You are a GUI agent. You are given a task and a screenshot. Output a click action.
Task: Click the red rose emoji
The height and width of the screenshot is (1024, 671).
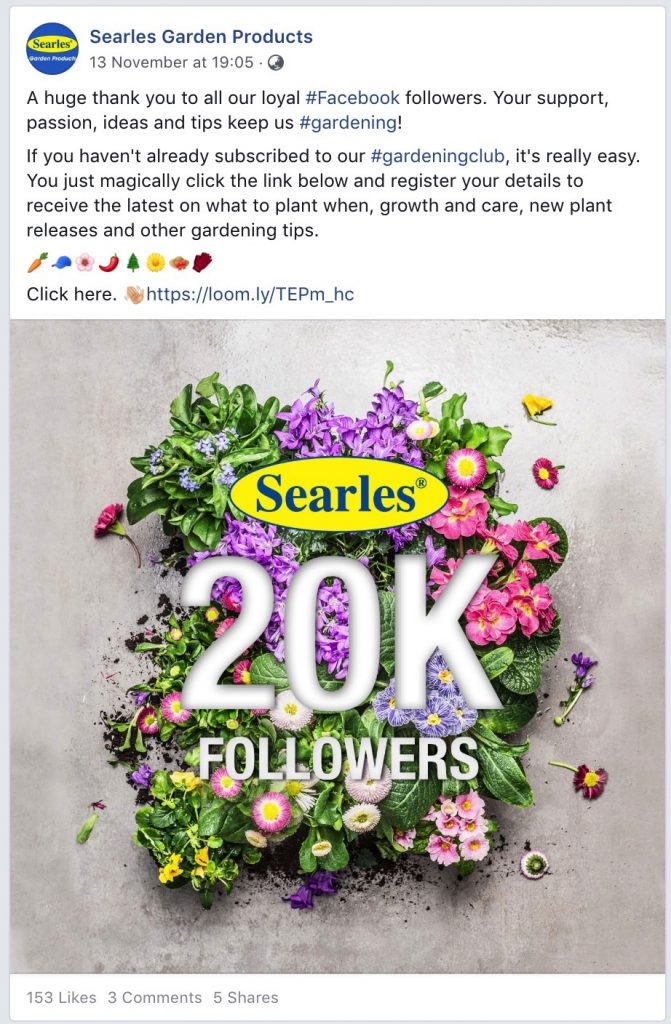[x=202, y=263]
